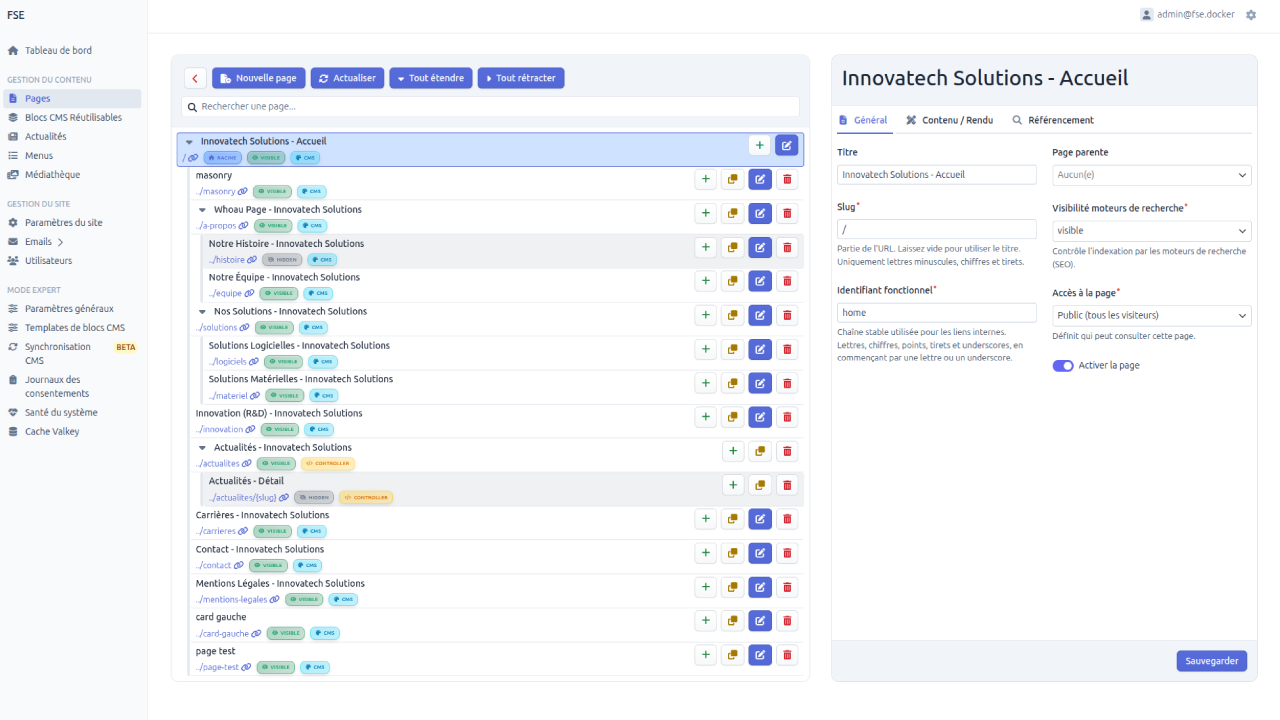Delete the page test row

coord(787,655)
